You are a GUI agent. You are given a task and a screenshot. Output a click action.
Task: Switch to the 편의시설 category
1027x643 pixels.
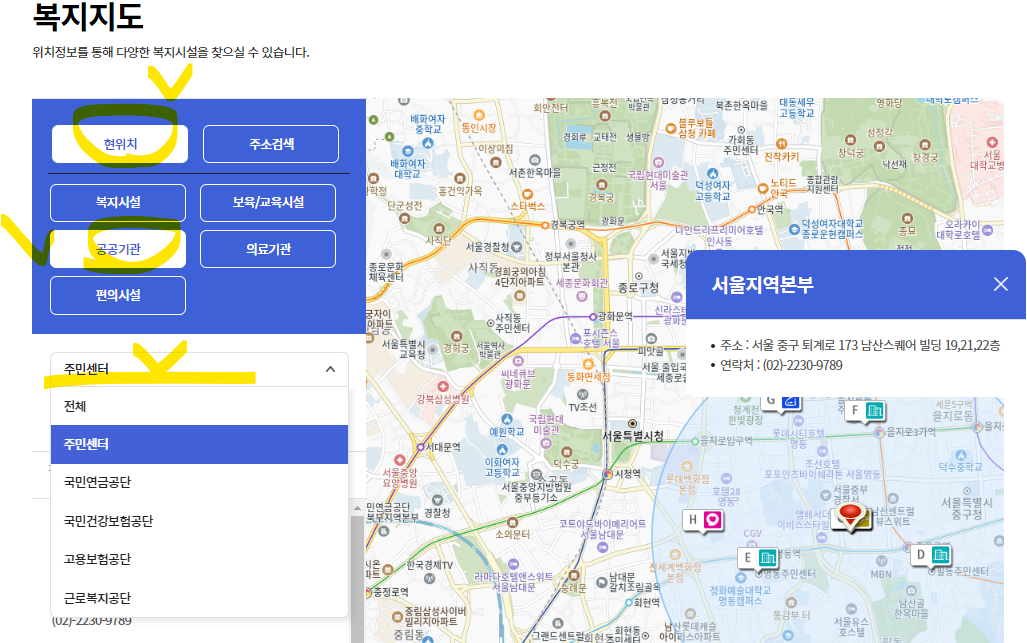click(118, 295)
